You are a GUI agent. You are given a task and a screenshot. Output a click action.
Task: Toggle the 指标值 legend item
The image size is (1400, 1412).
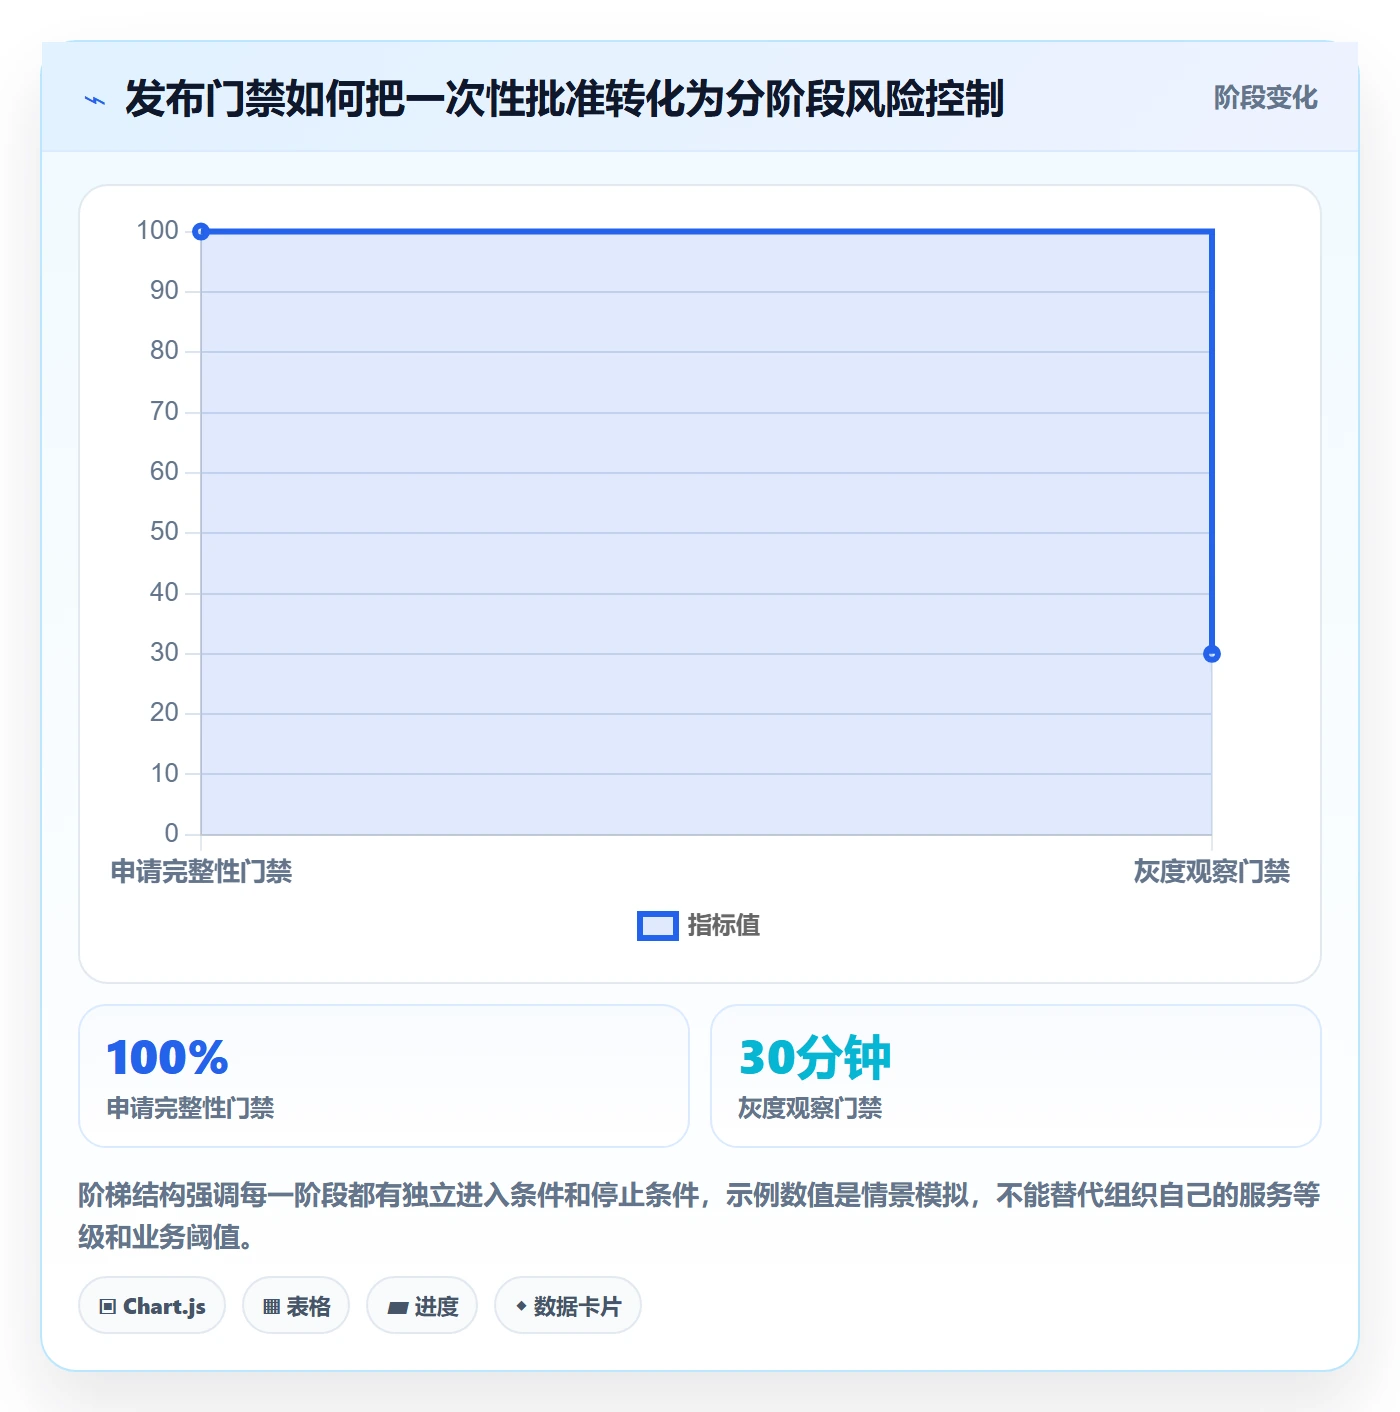tap(699, 926)
